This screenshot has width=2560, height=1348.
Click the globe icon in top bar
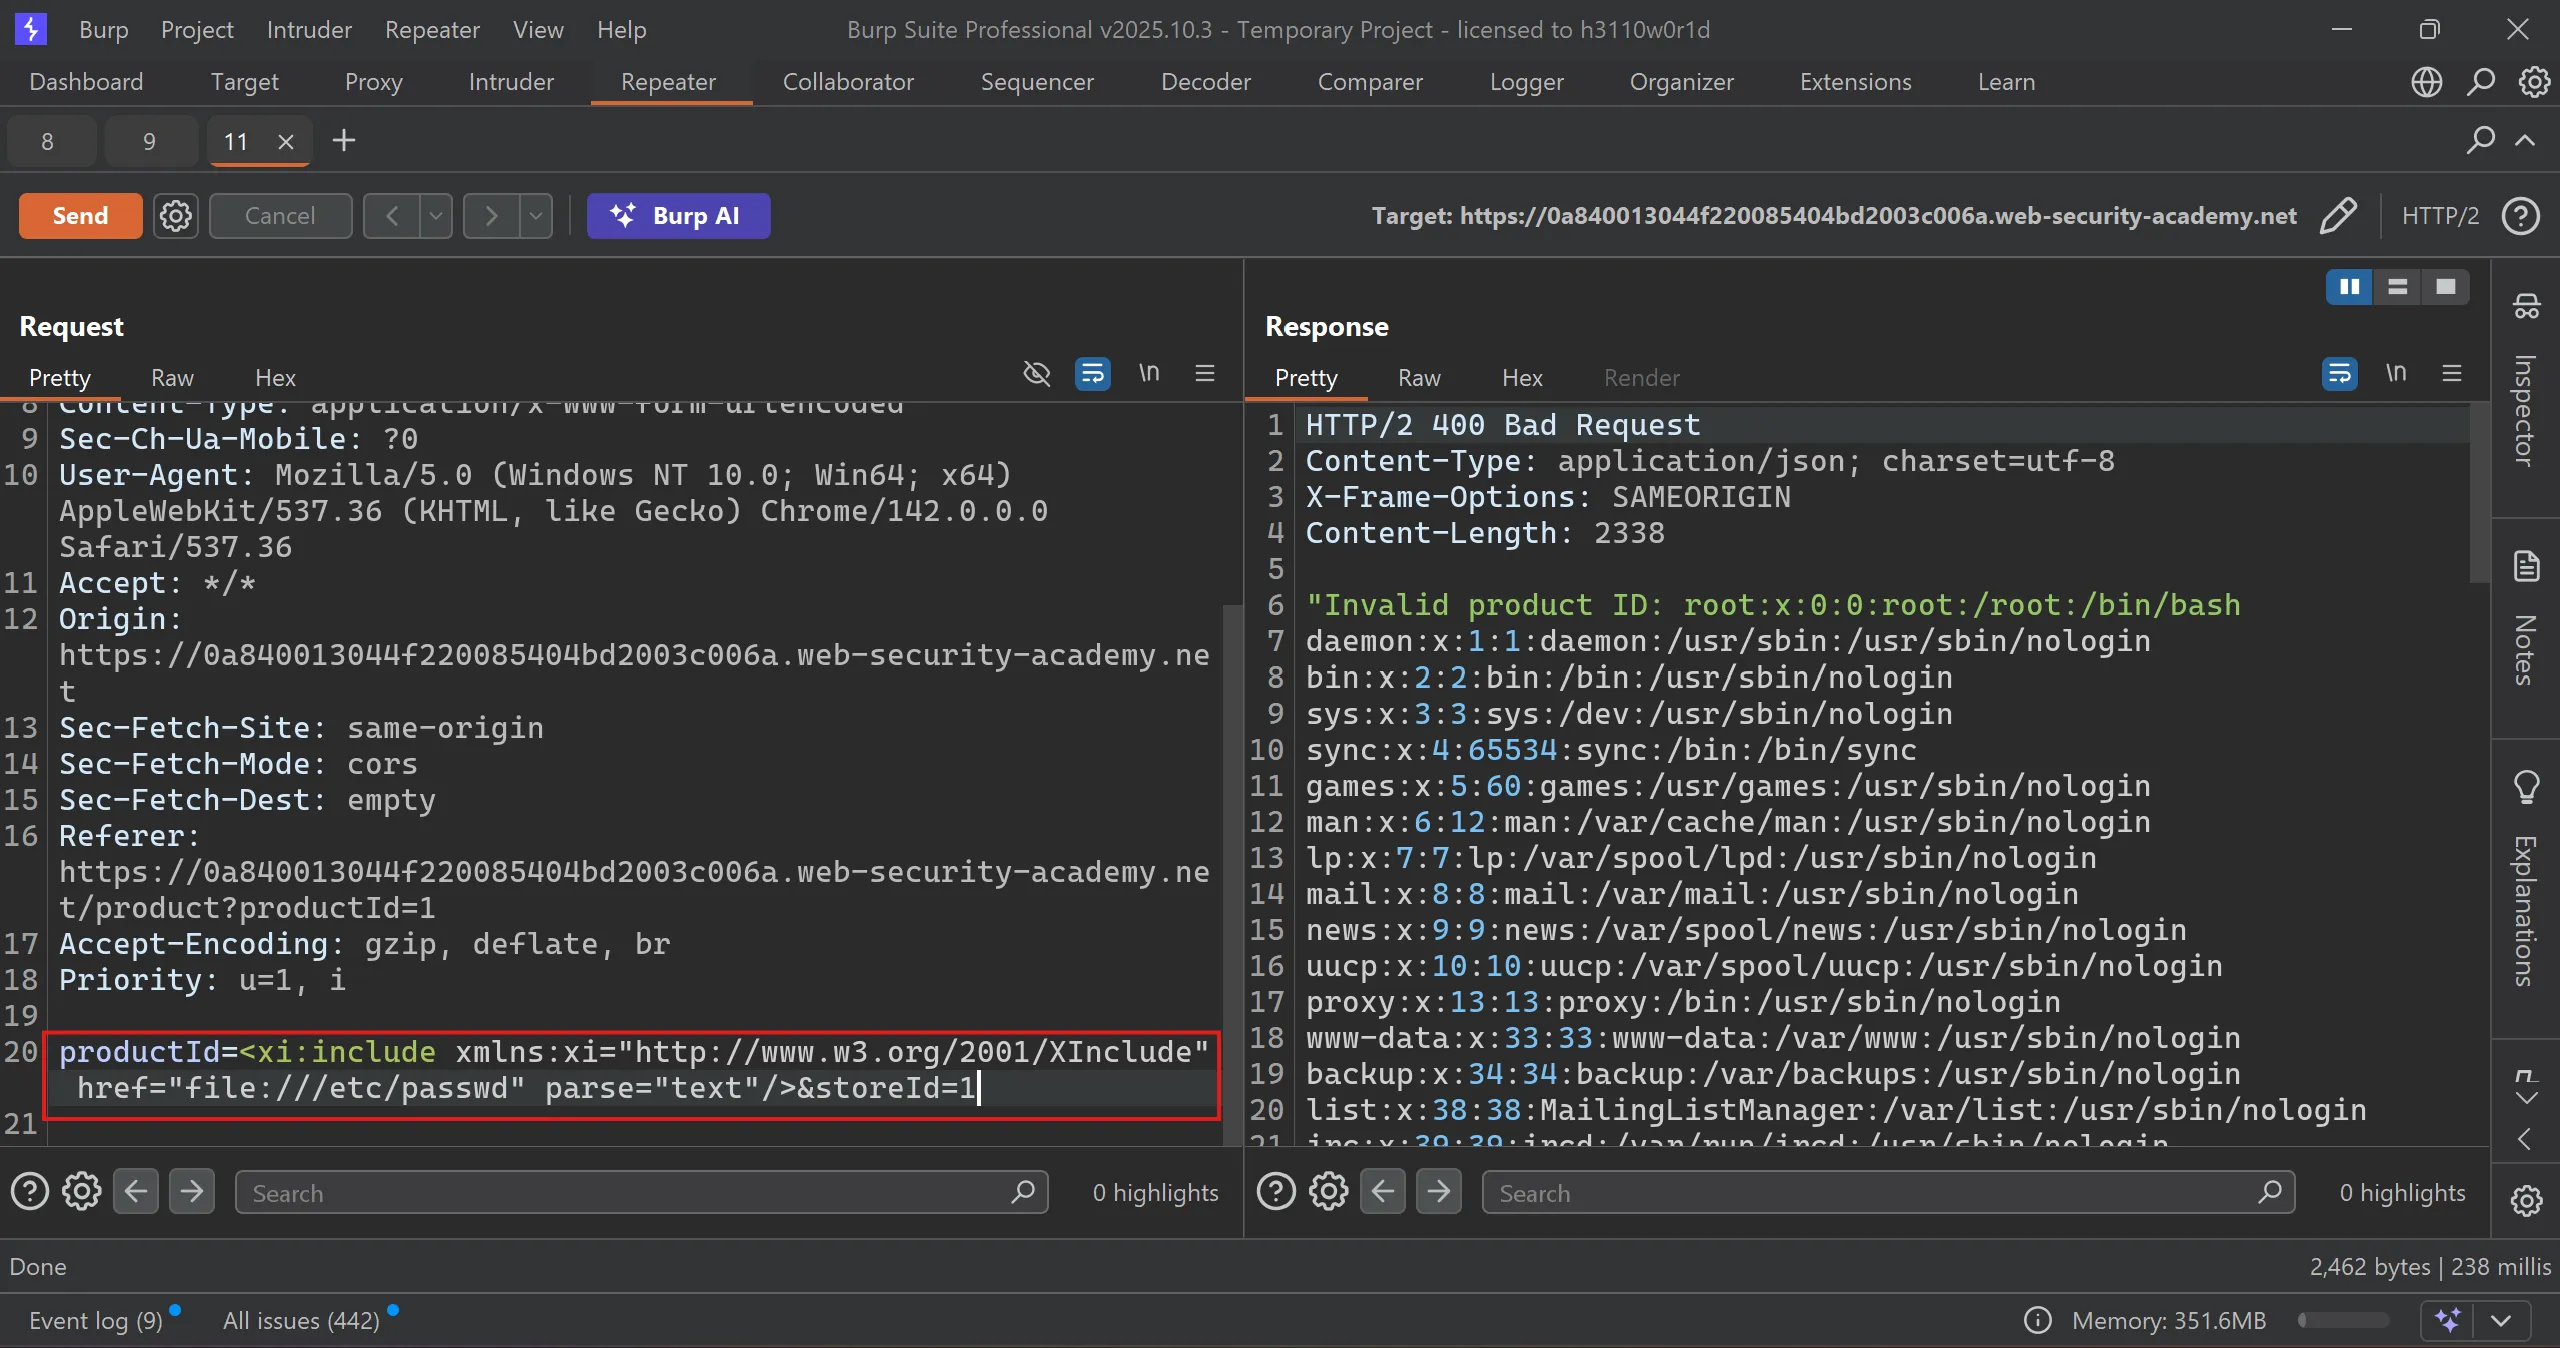2427,82
